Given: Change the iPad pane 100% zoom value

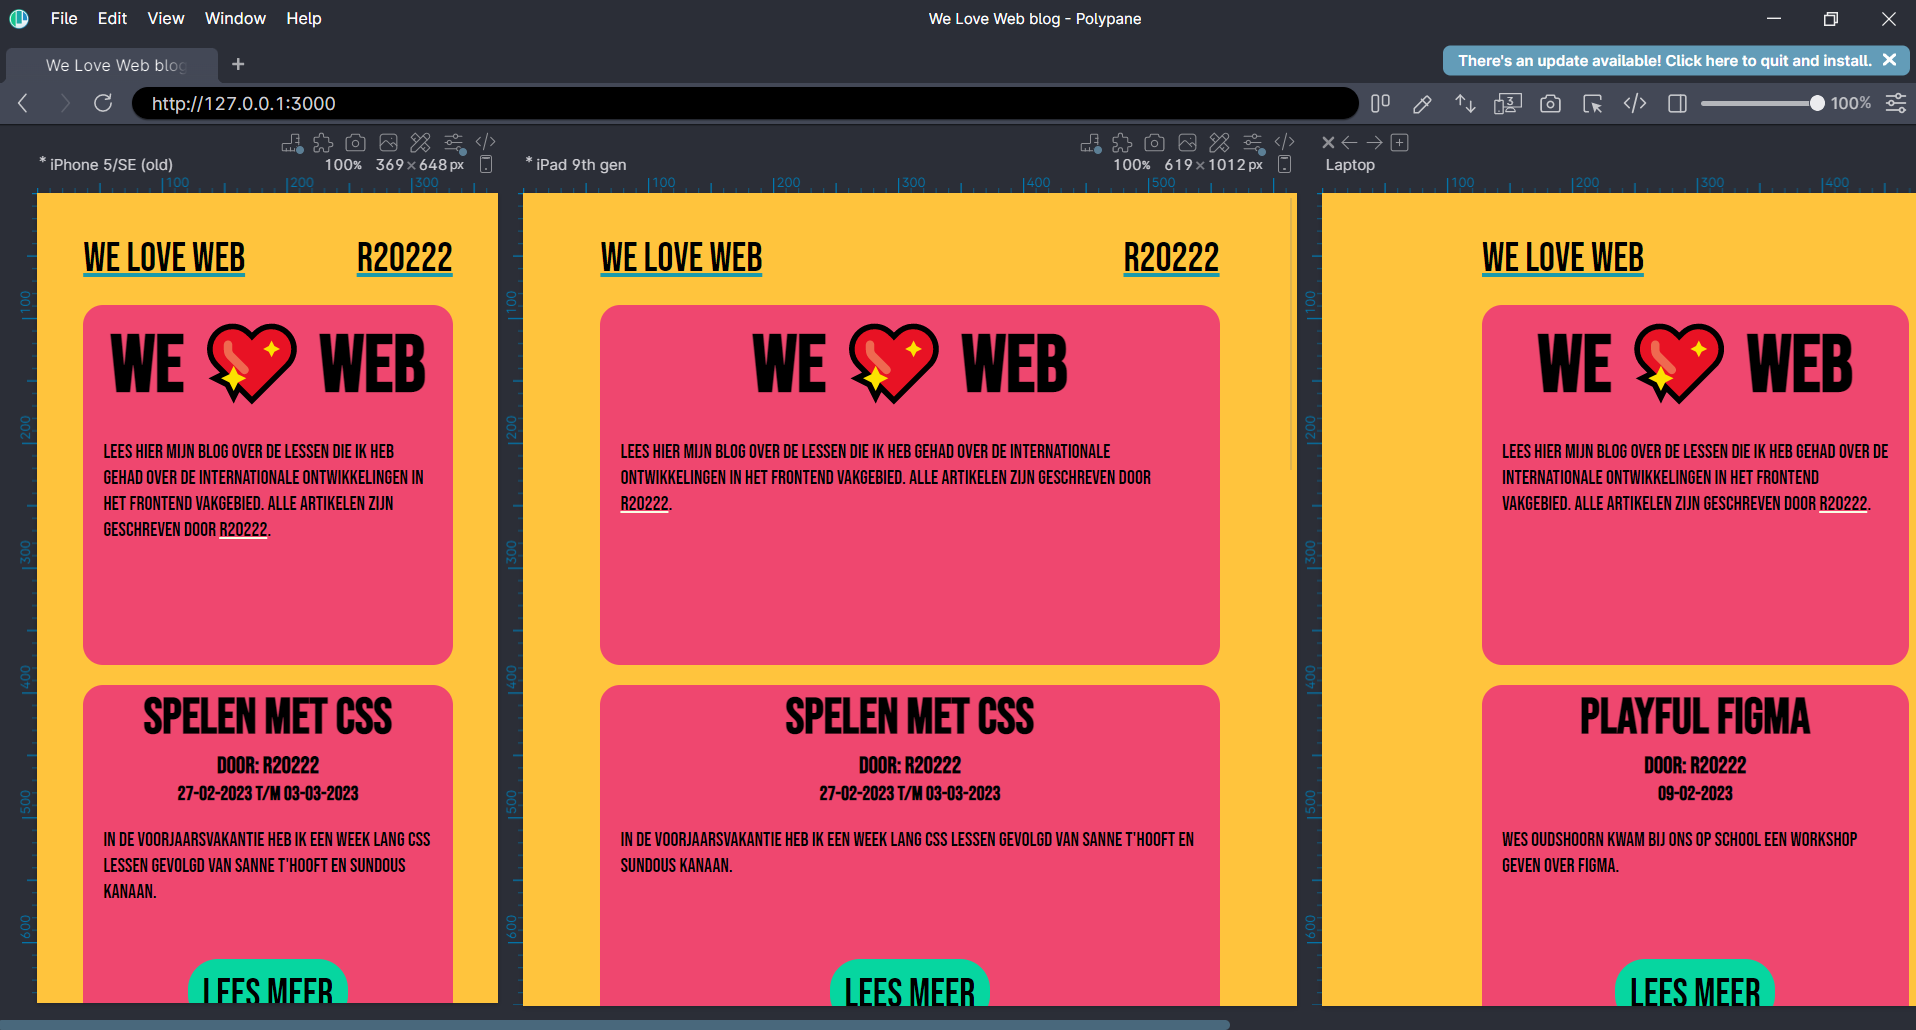Looking at the screenshot, I should pyautogui.click(x=1132, y=165).
